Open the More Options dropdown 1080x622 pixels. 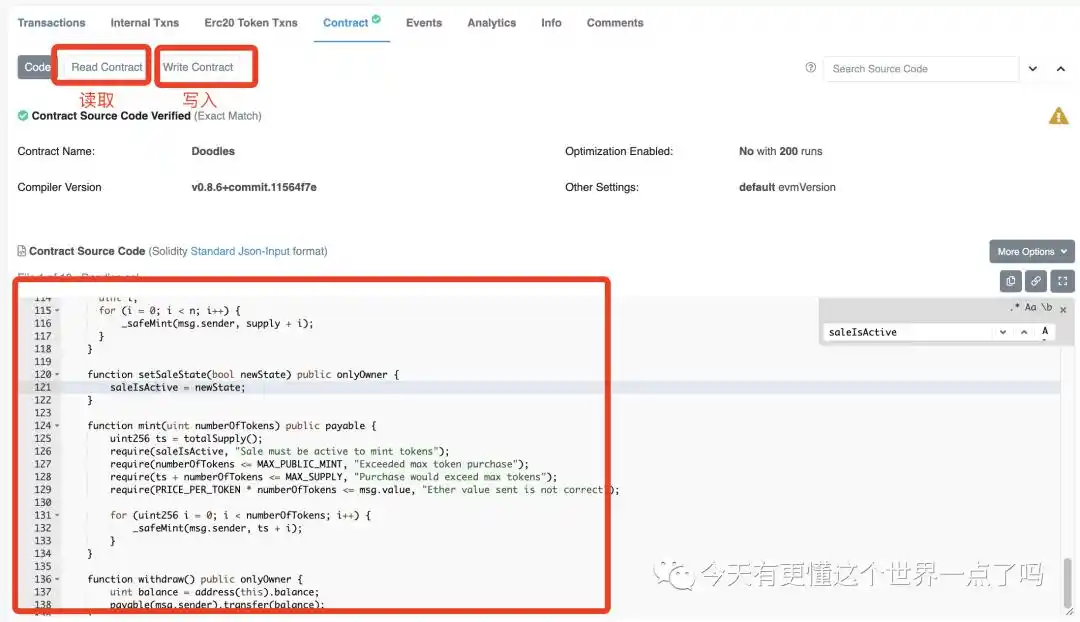click(x=1032, y=251)
